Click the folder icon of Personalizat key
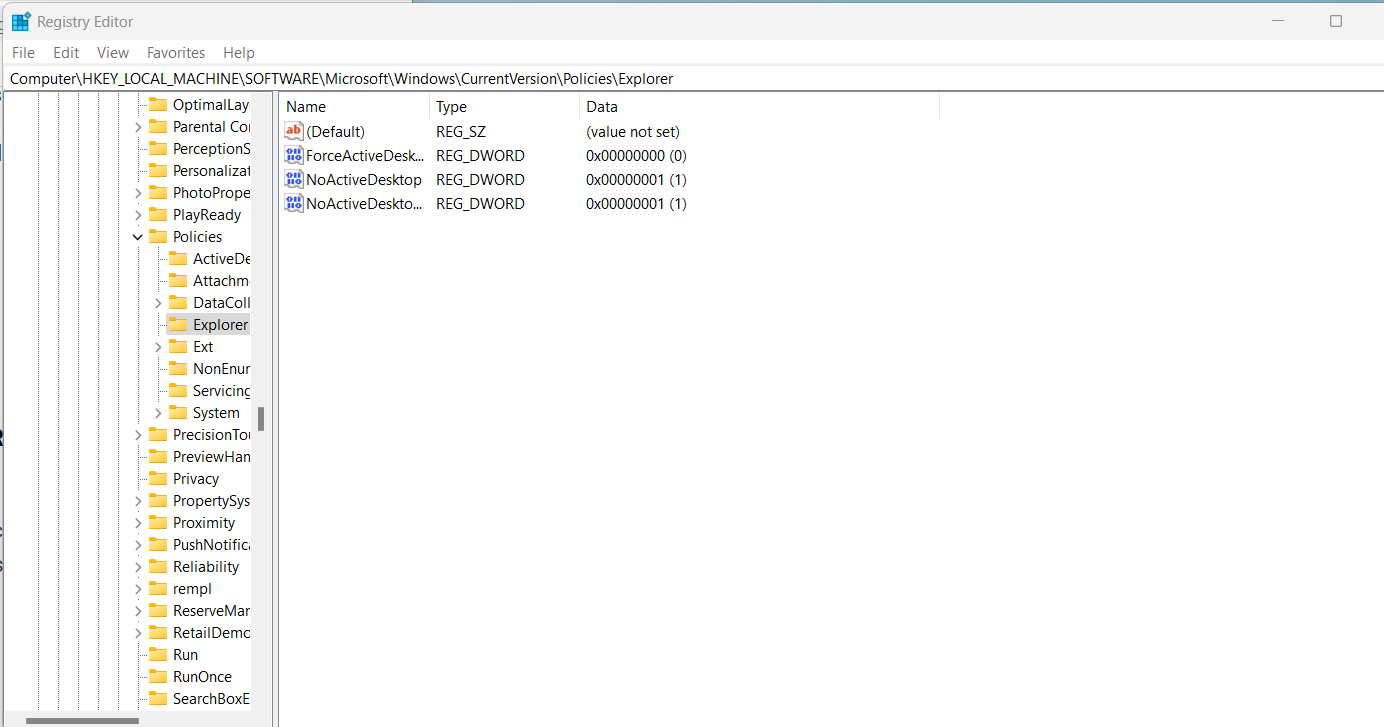 [x=158, y=170]
